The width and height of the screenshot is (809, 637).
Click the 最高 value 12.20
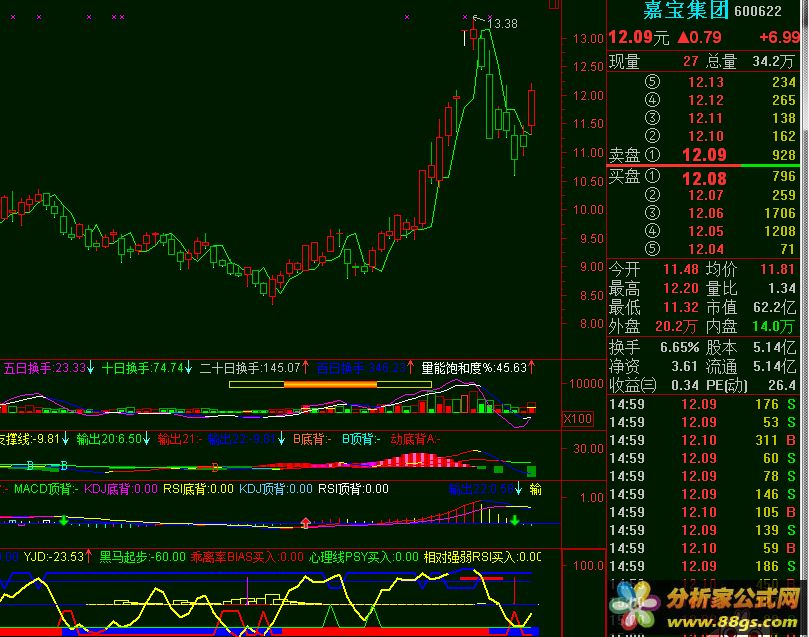pyautogui.click(x=681, y=288)
